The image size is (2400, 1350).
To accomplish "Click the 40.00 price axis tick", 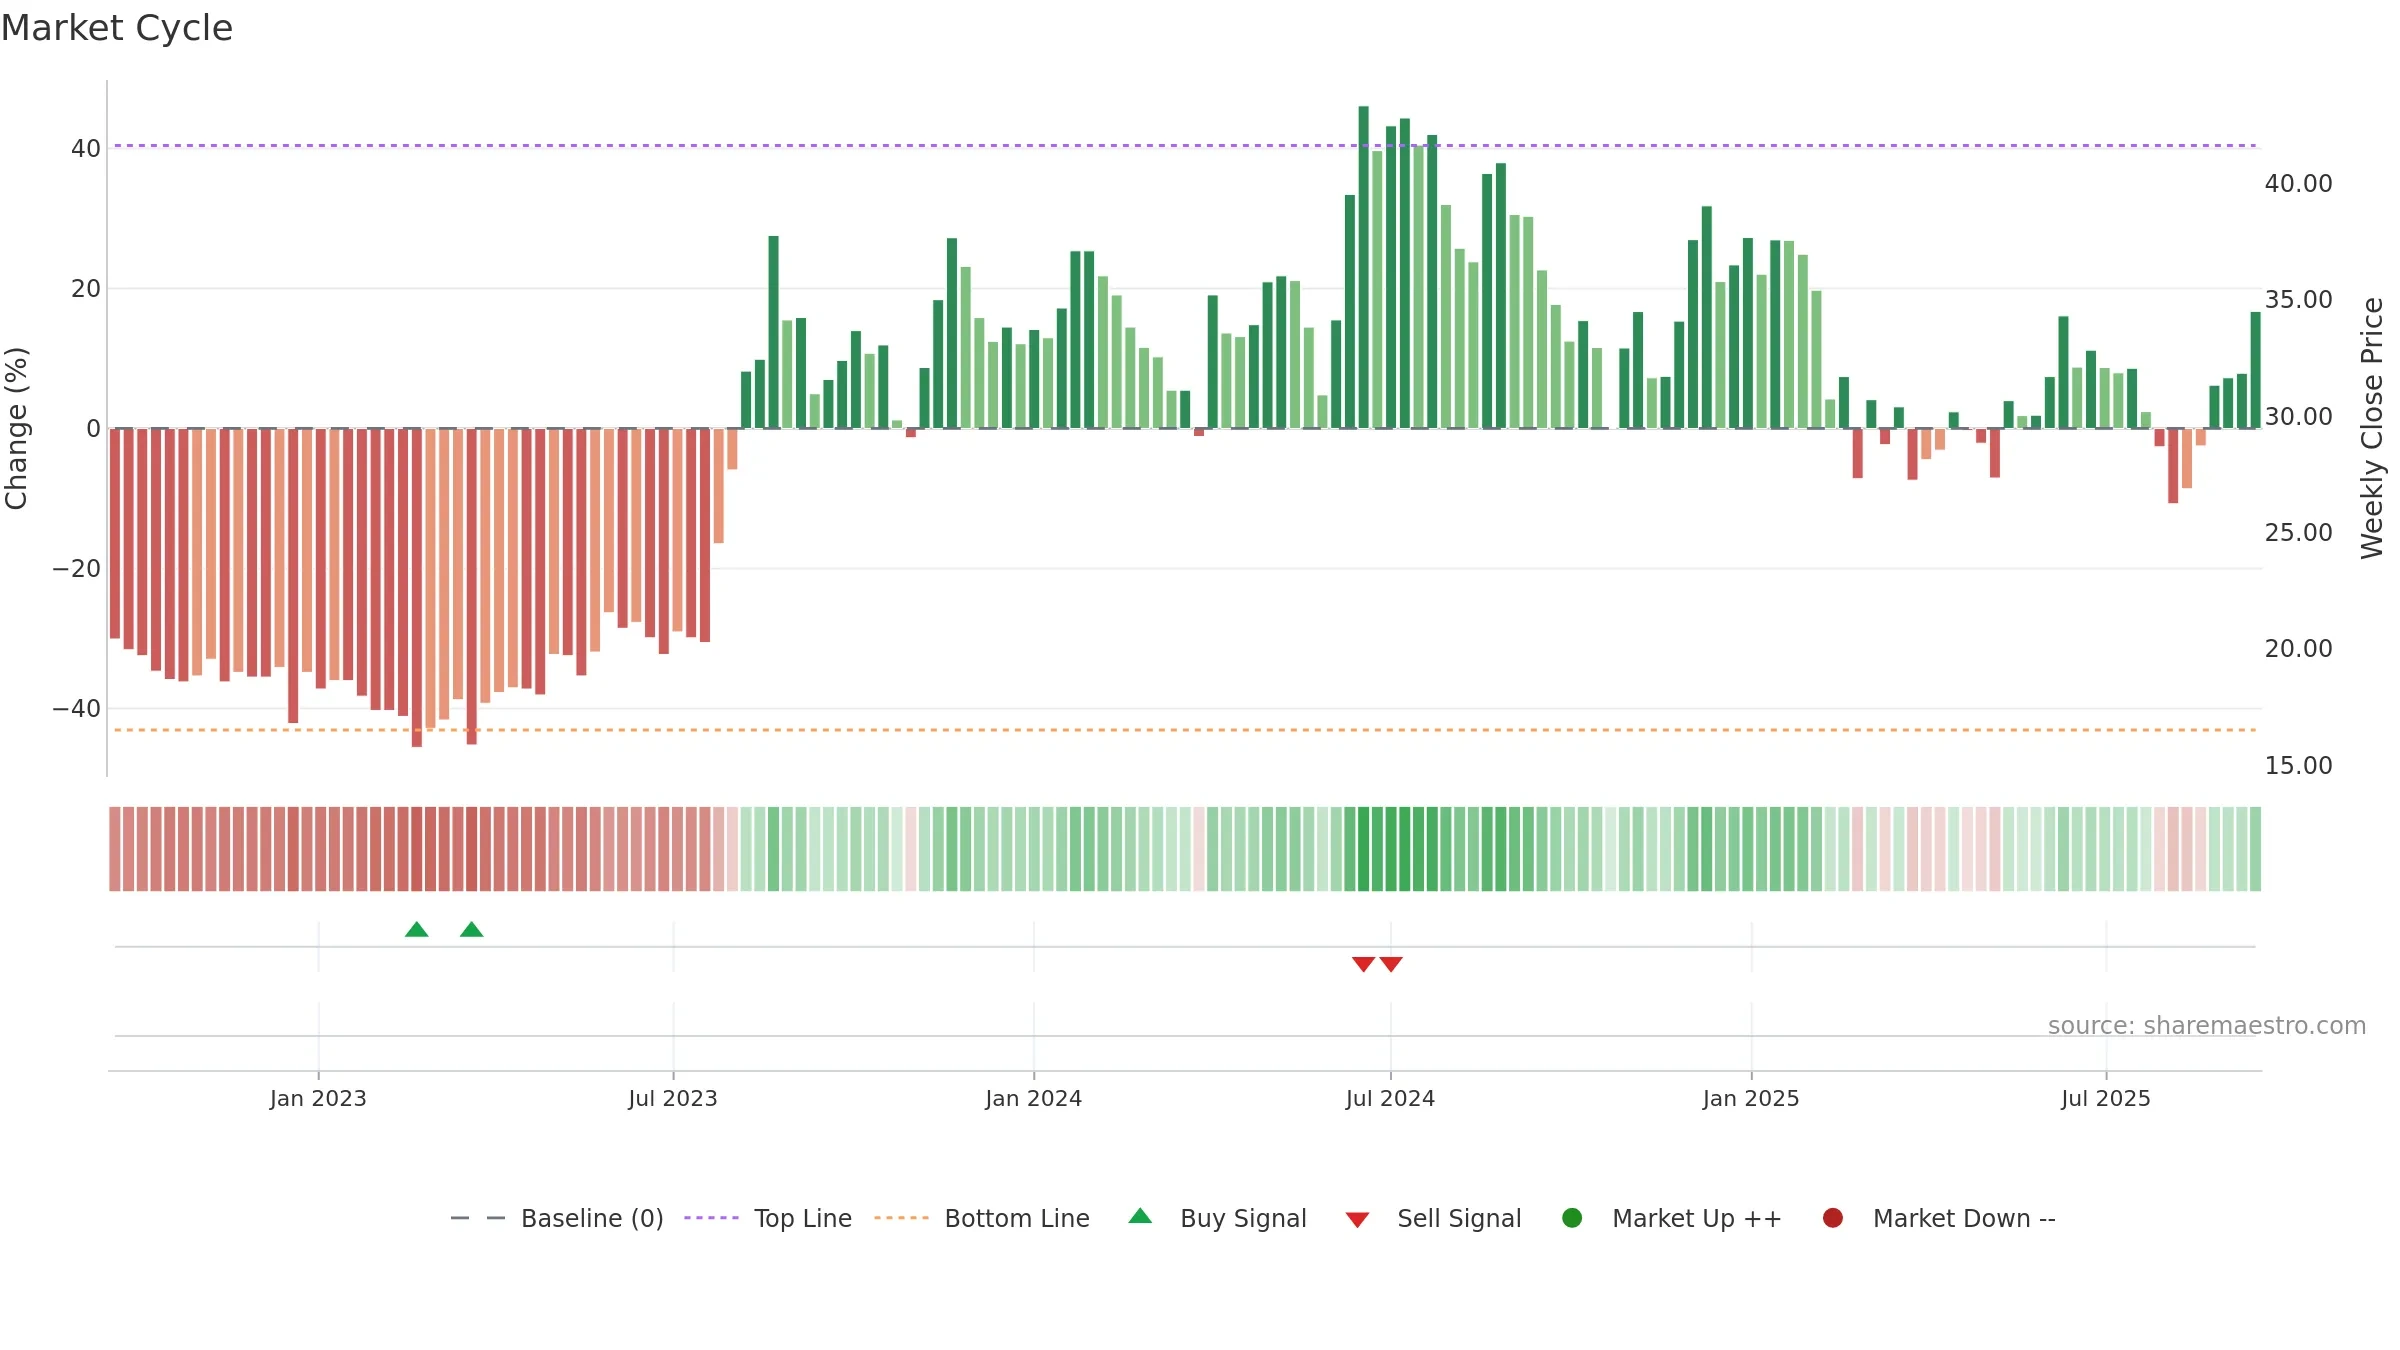I will (x=2298, y=184).
